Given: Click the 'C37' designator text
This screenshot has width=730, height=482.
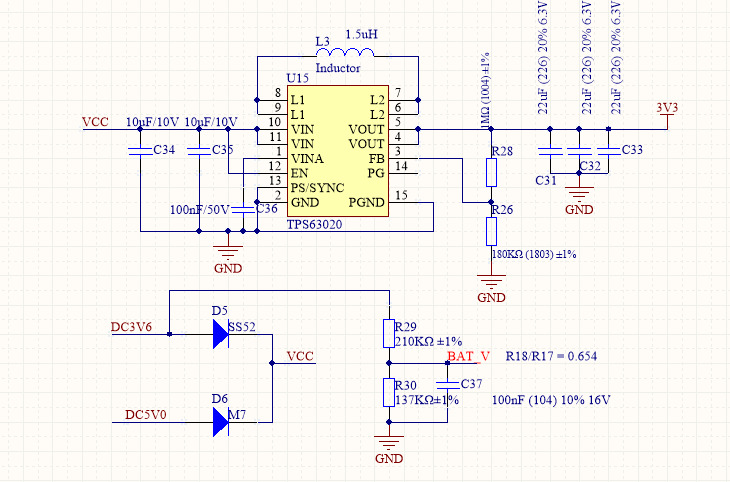Looking at the screenshot, I should [x=471, y=384].
